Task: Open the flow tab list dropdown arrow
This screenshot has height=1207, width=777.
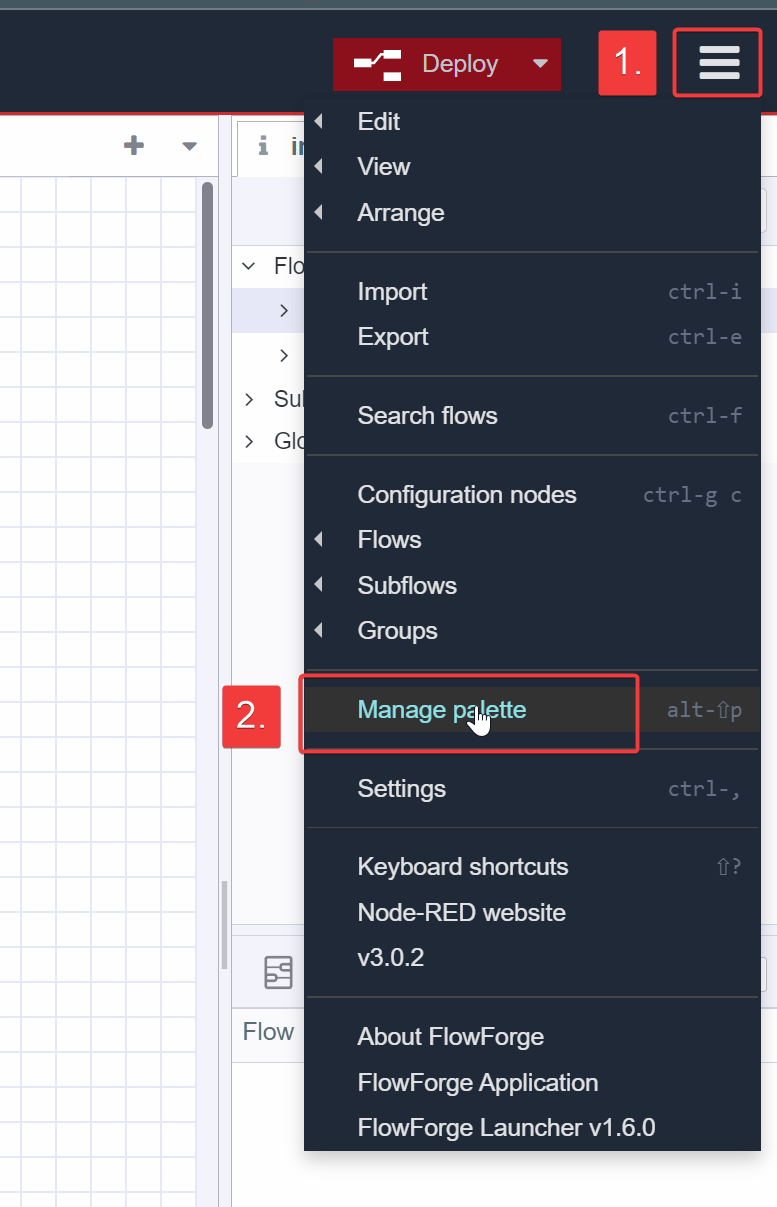Action: (189, 147)
